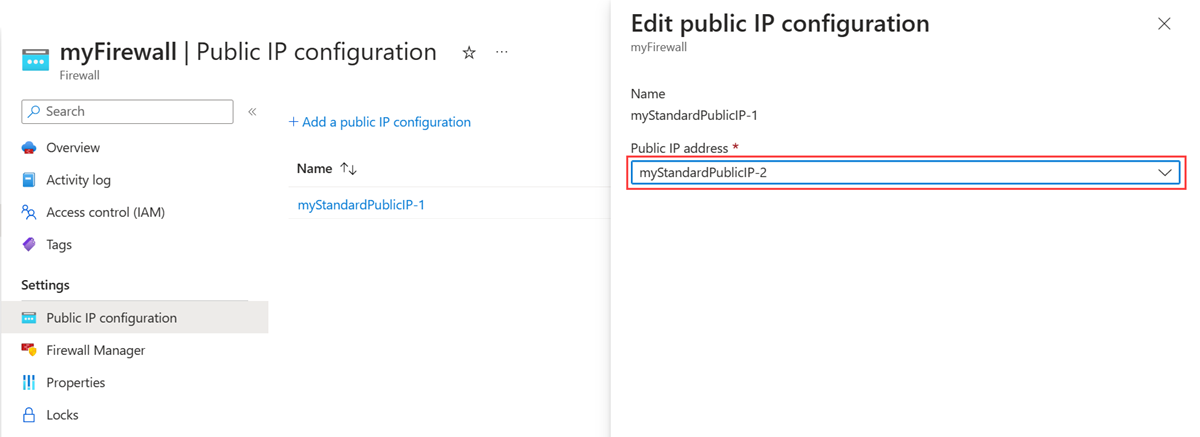Add a public IP configuration

click(380, 122)
